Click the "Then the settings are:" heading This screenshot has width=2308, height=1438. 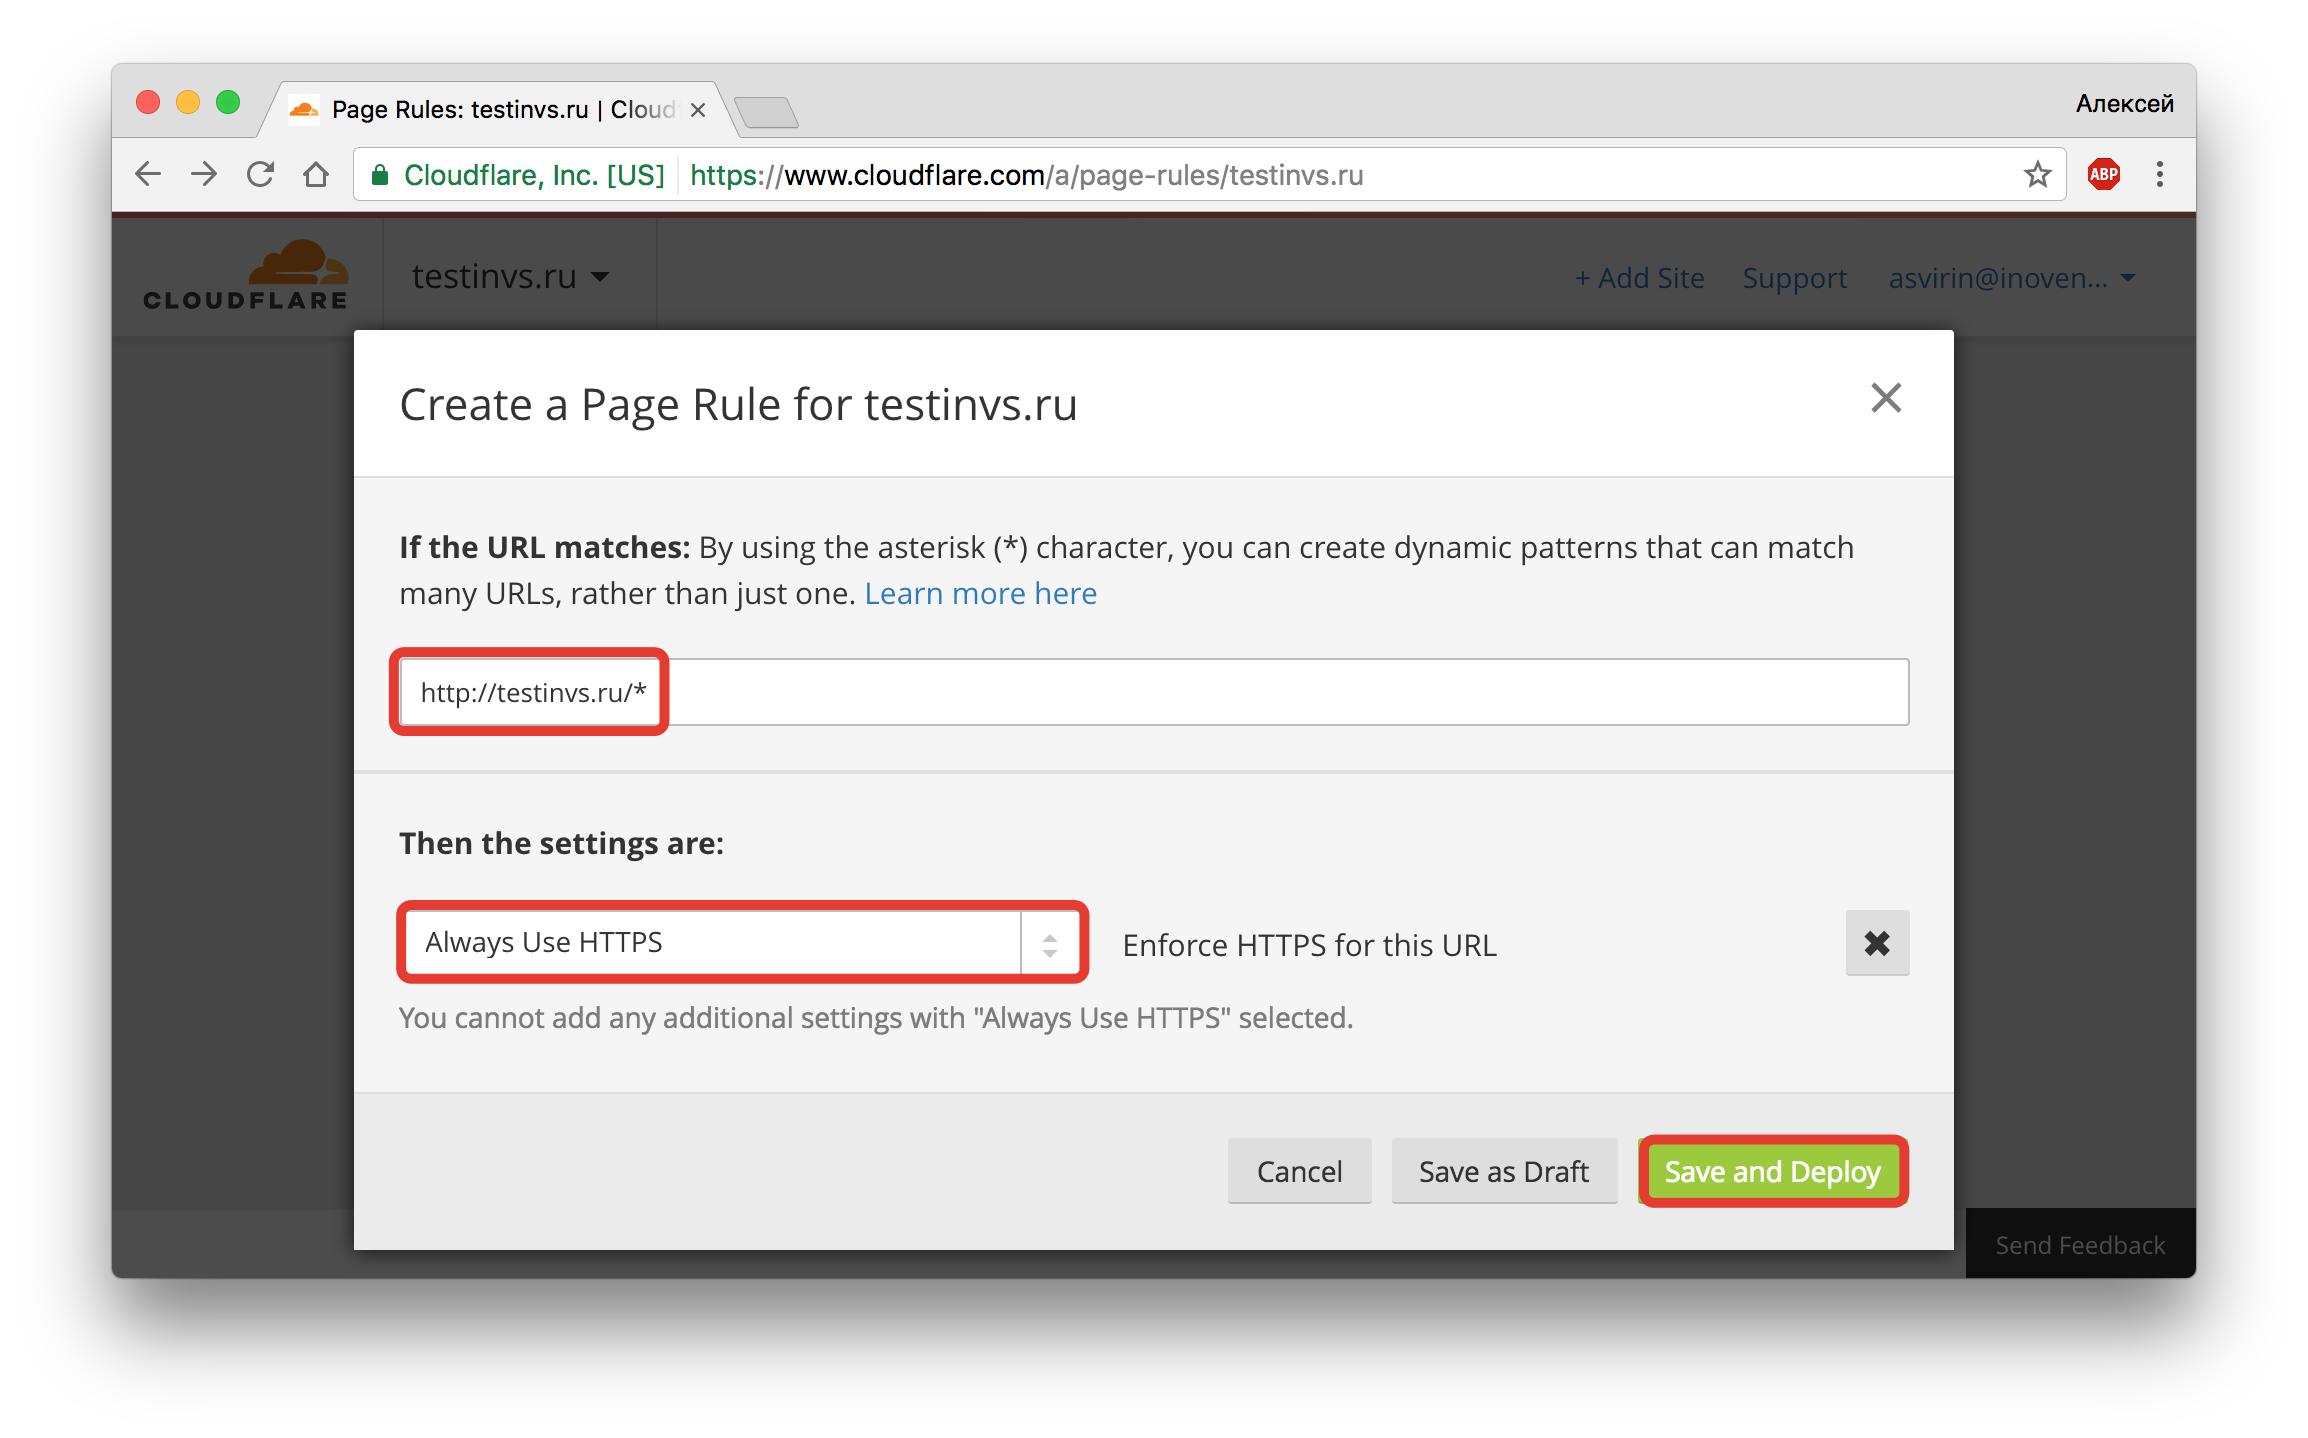pyautogui.click(x=561, y=843)
